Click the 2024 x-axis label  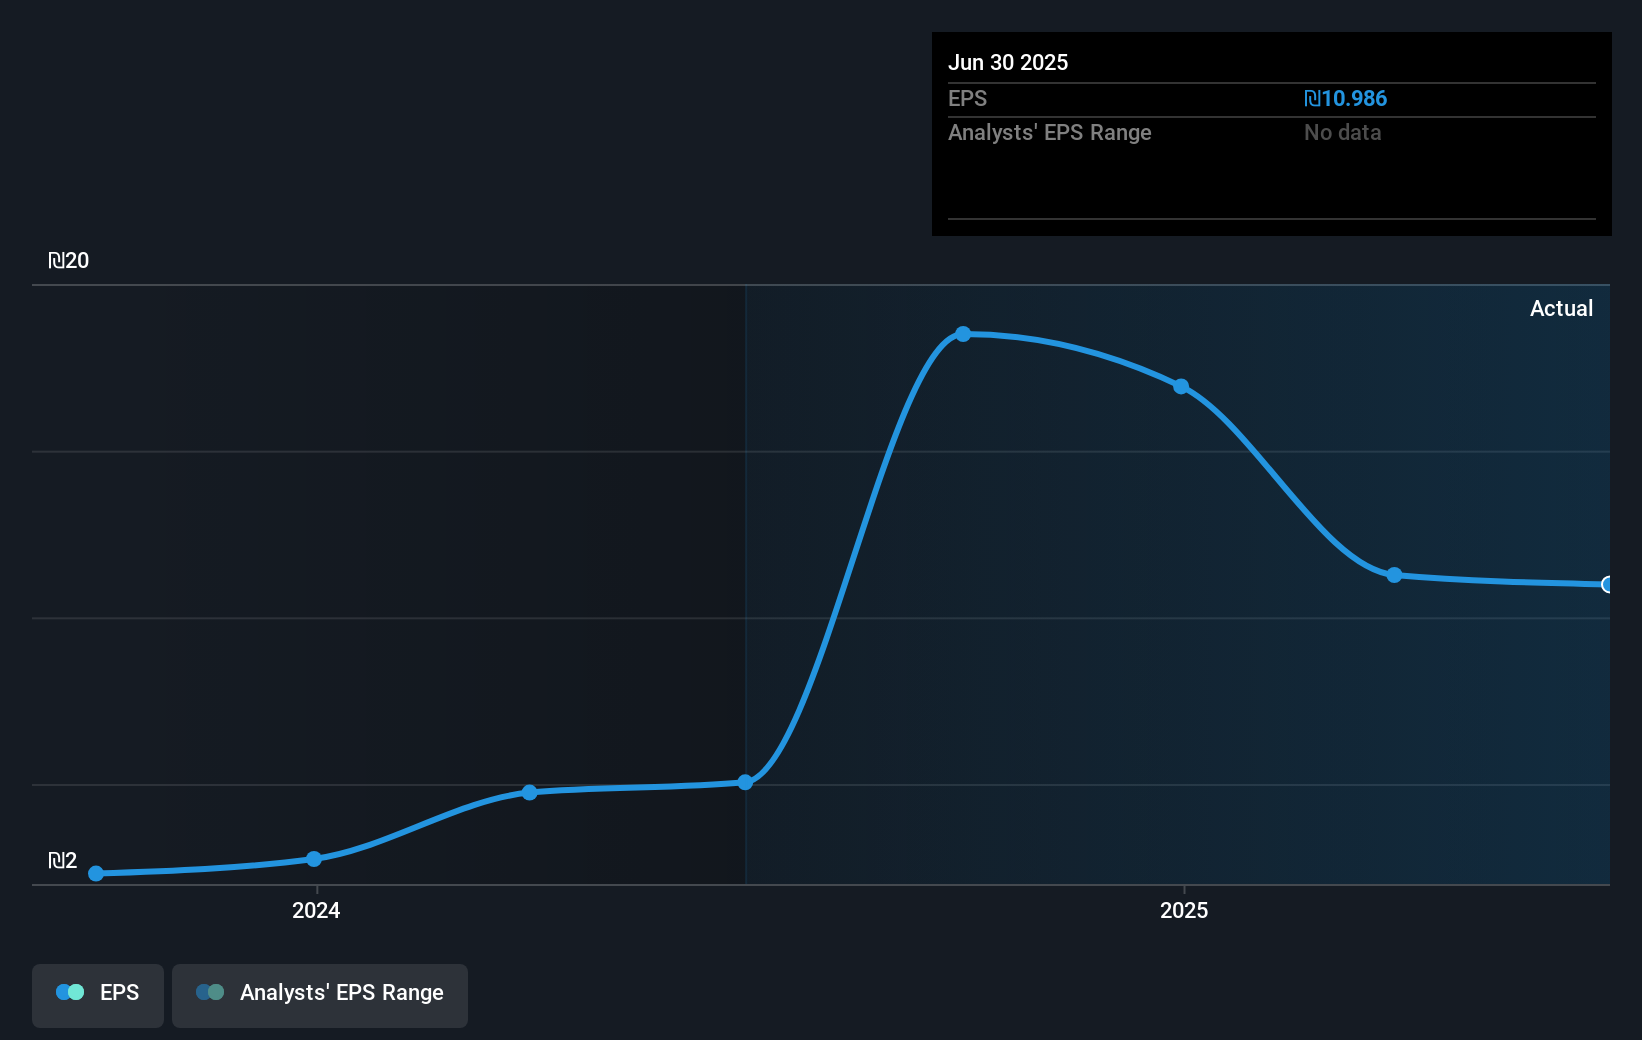[316, 910]
